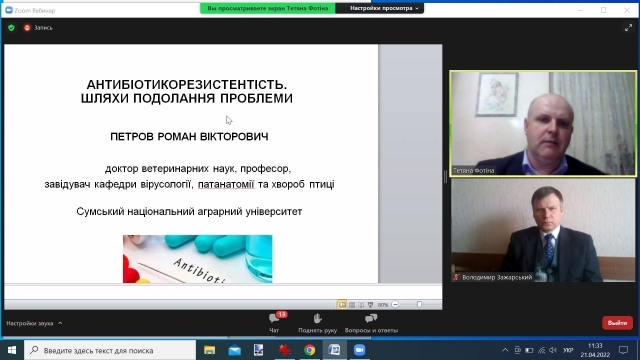The width and height of the screenshot is (640, 360).
Task: Click Настройки звука label
Action: click(x=29, y=323)
